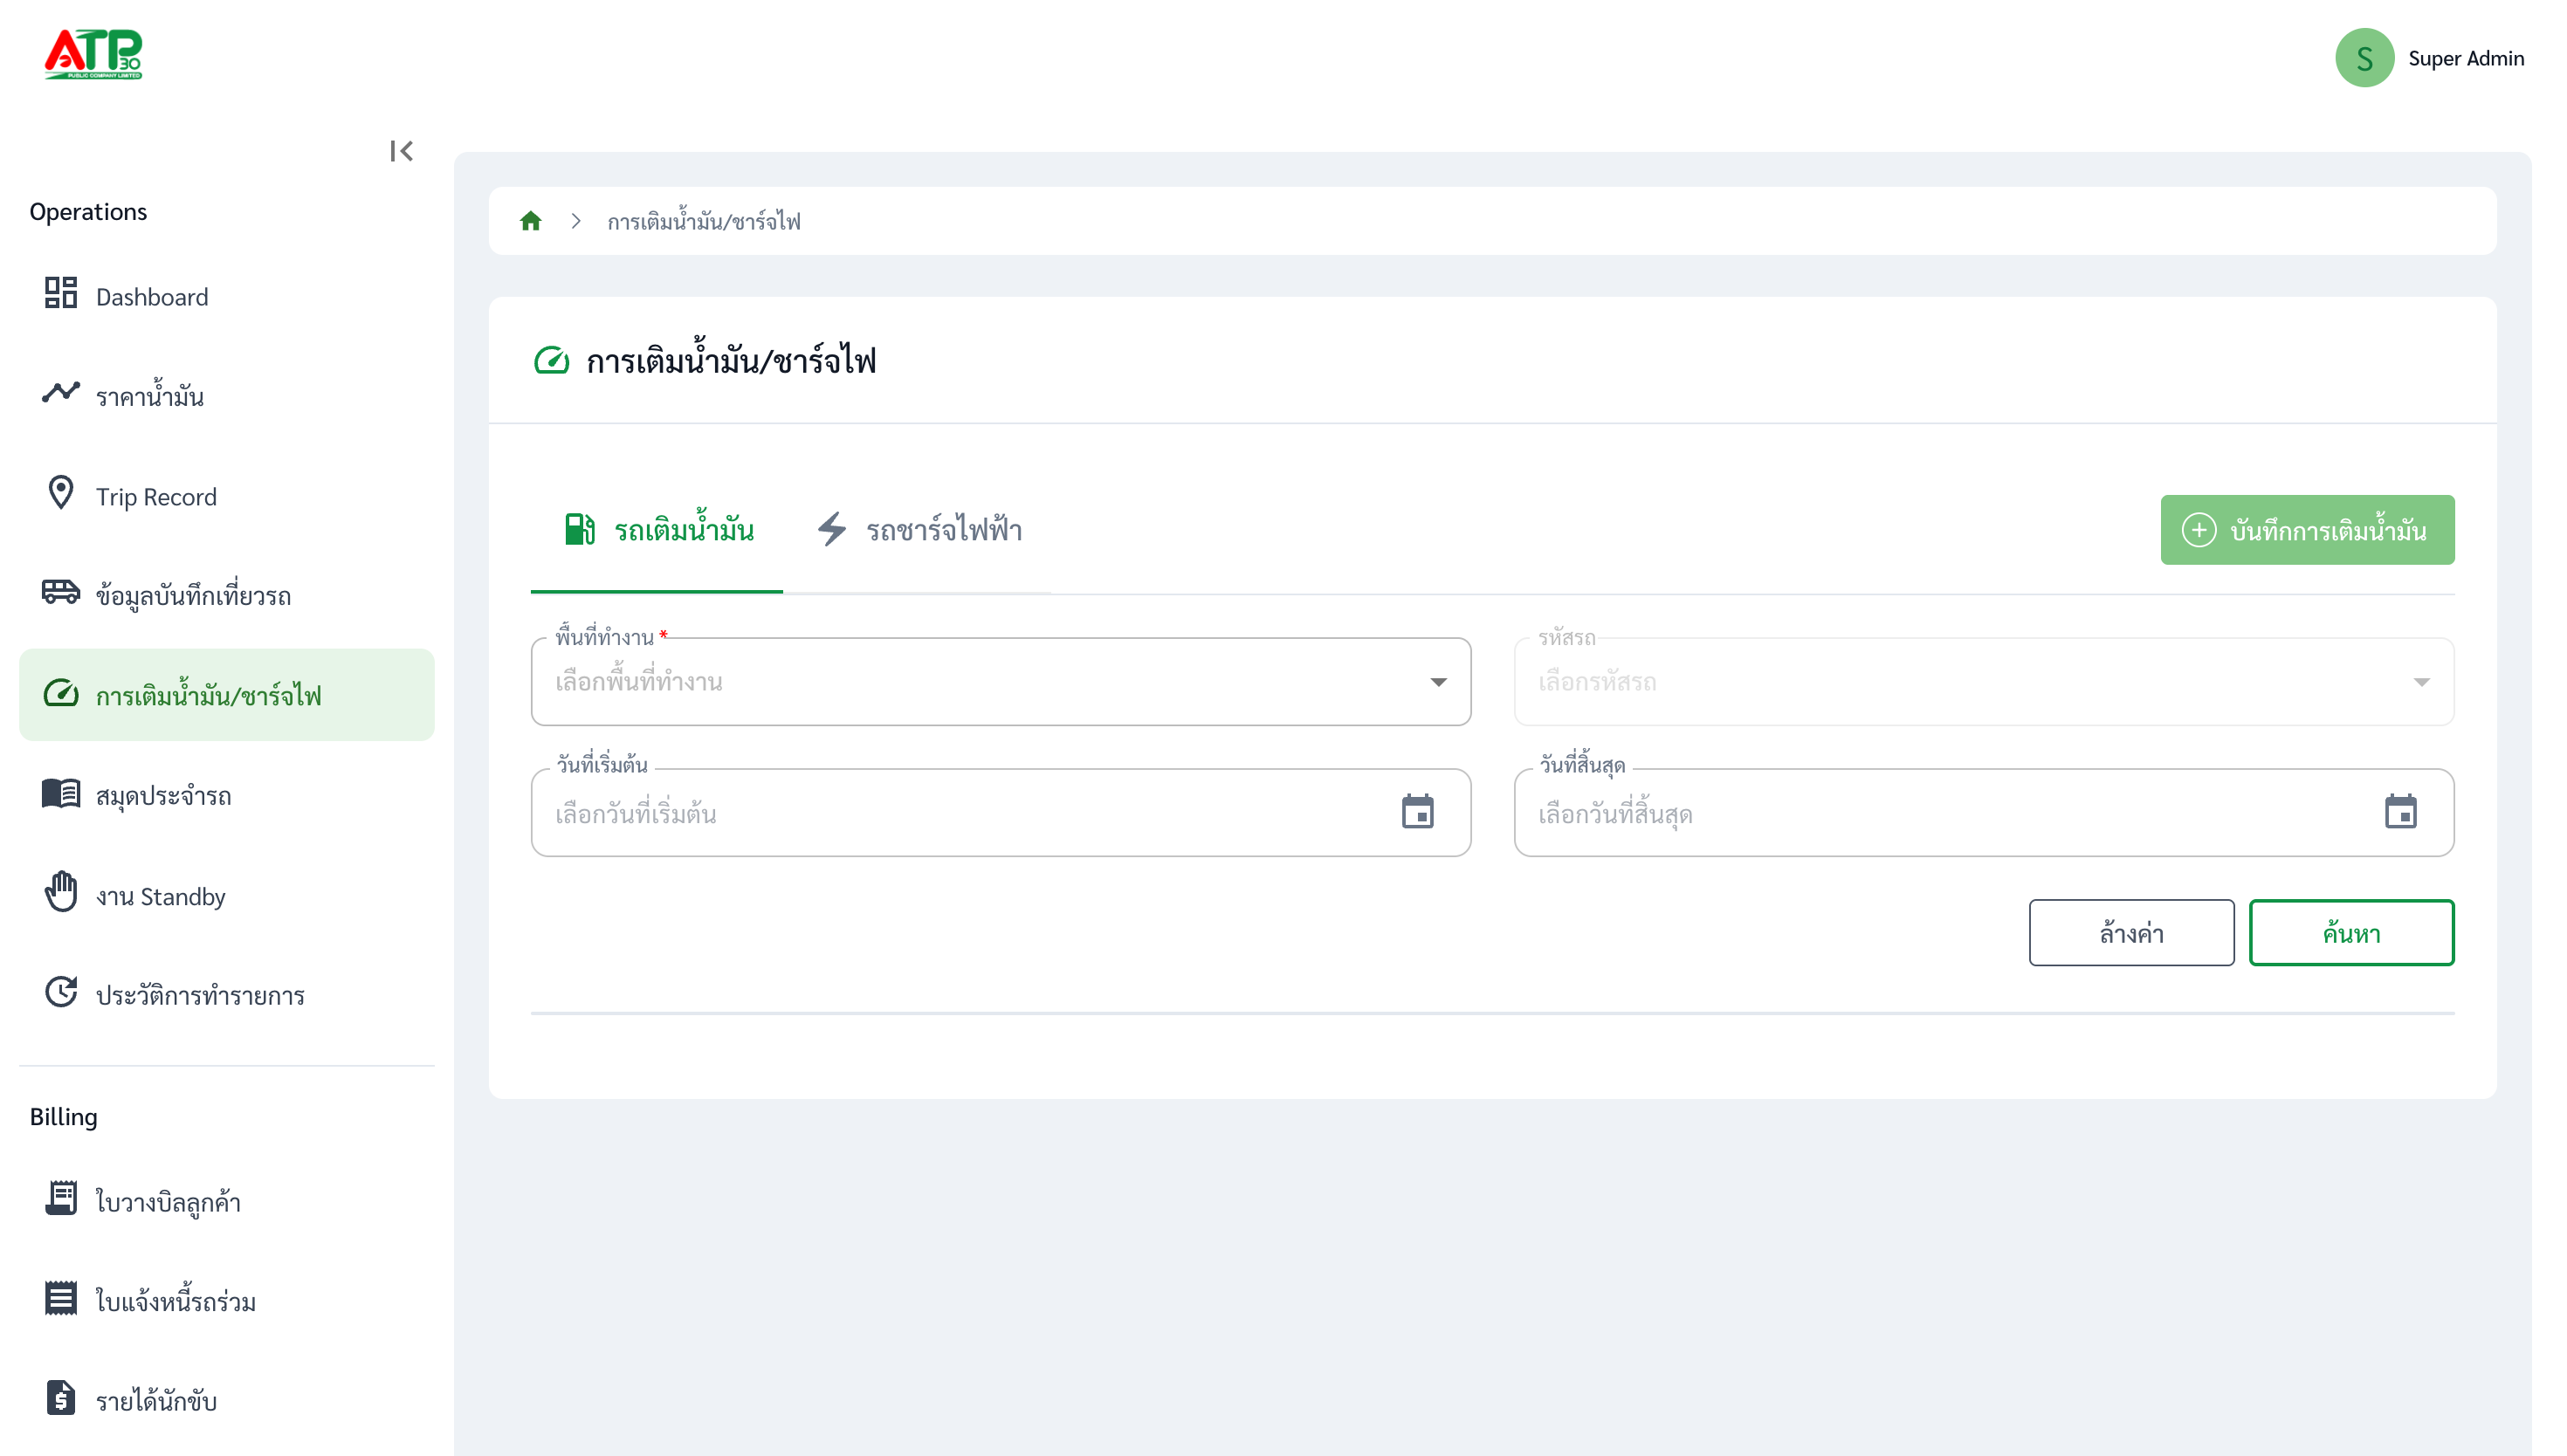Open the งาน Standby menu label
Screen dimensions: 2567x1456
tap(161, 896)
